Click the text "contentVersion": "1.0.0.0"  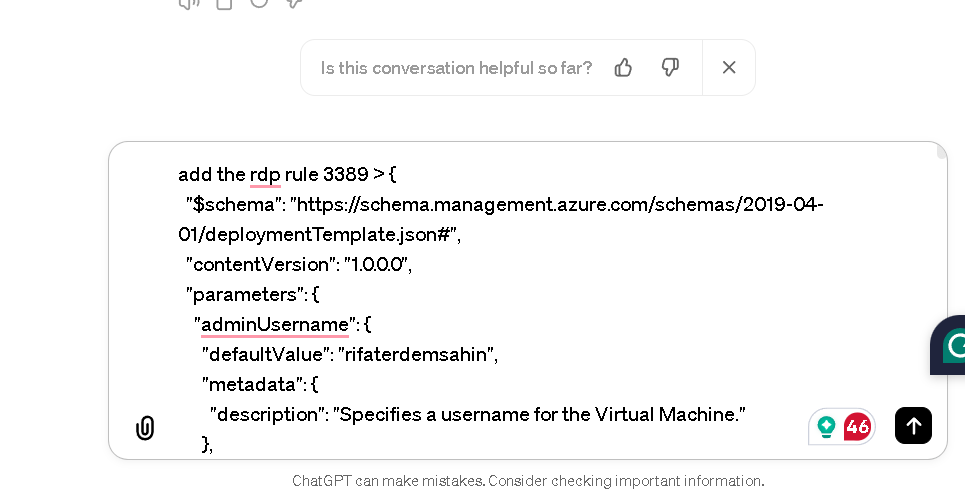click(298, 264)
